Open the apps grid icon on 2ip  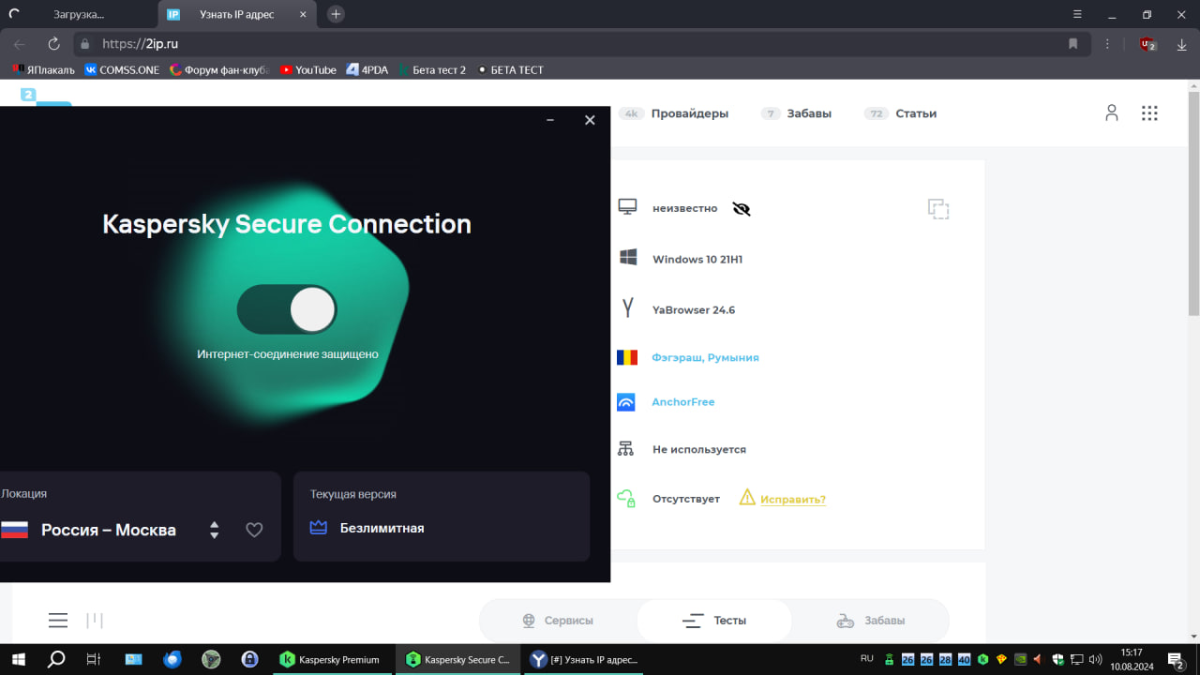[x=1150, y=113]
